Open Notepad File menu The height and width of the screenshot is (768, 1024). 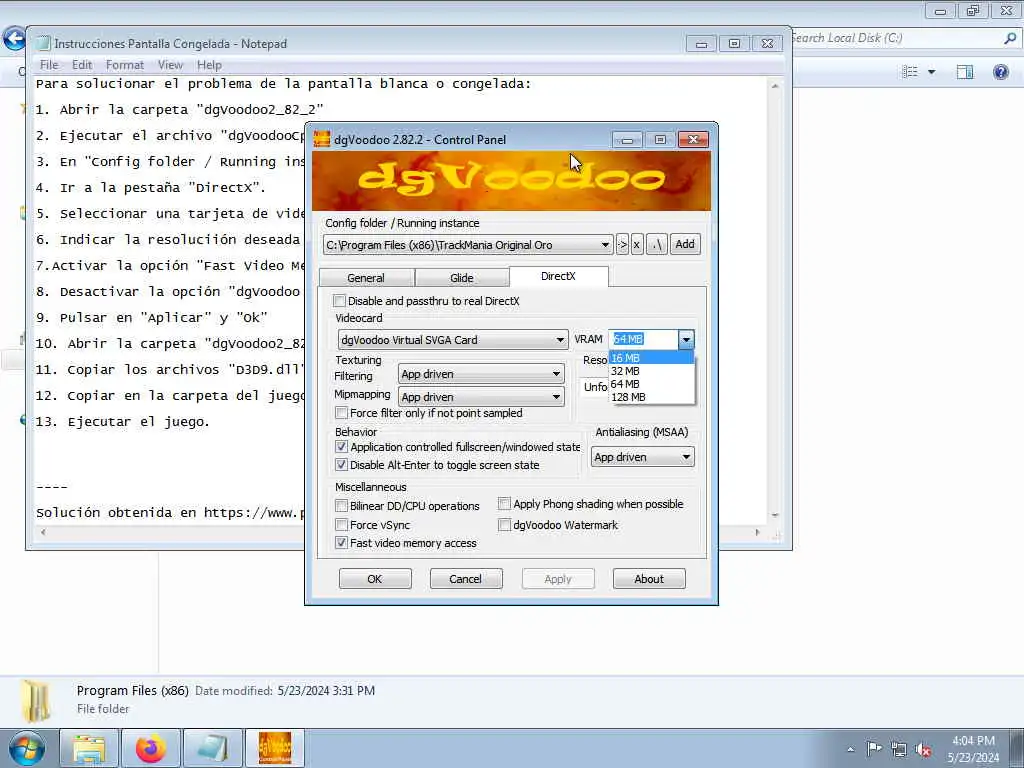[49, 65]
